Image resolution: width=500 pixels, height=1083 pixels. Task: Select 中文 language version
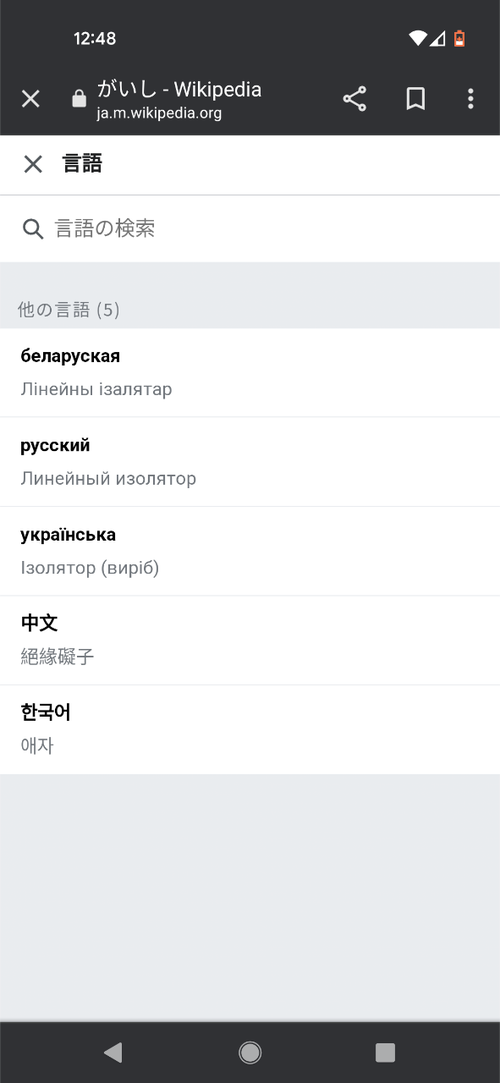(250, 640)
